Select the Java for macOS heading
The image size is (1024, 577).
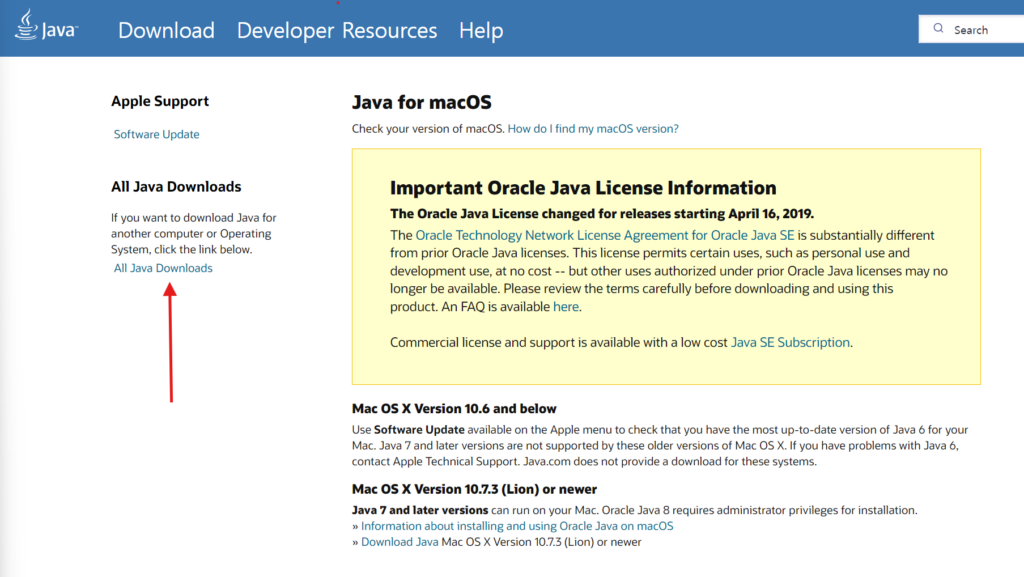point(421,102)
